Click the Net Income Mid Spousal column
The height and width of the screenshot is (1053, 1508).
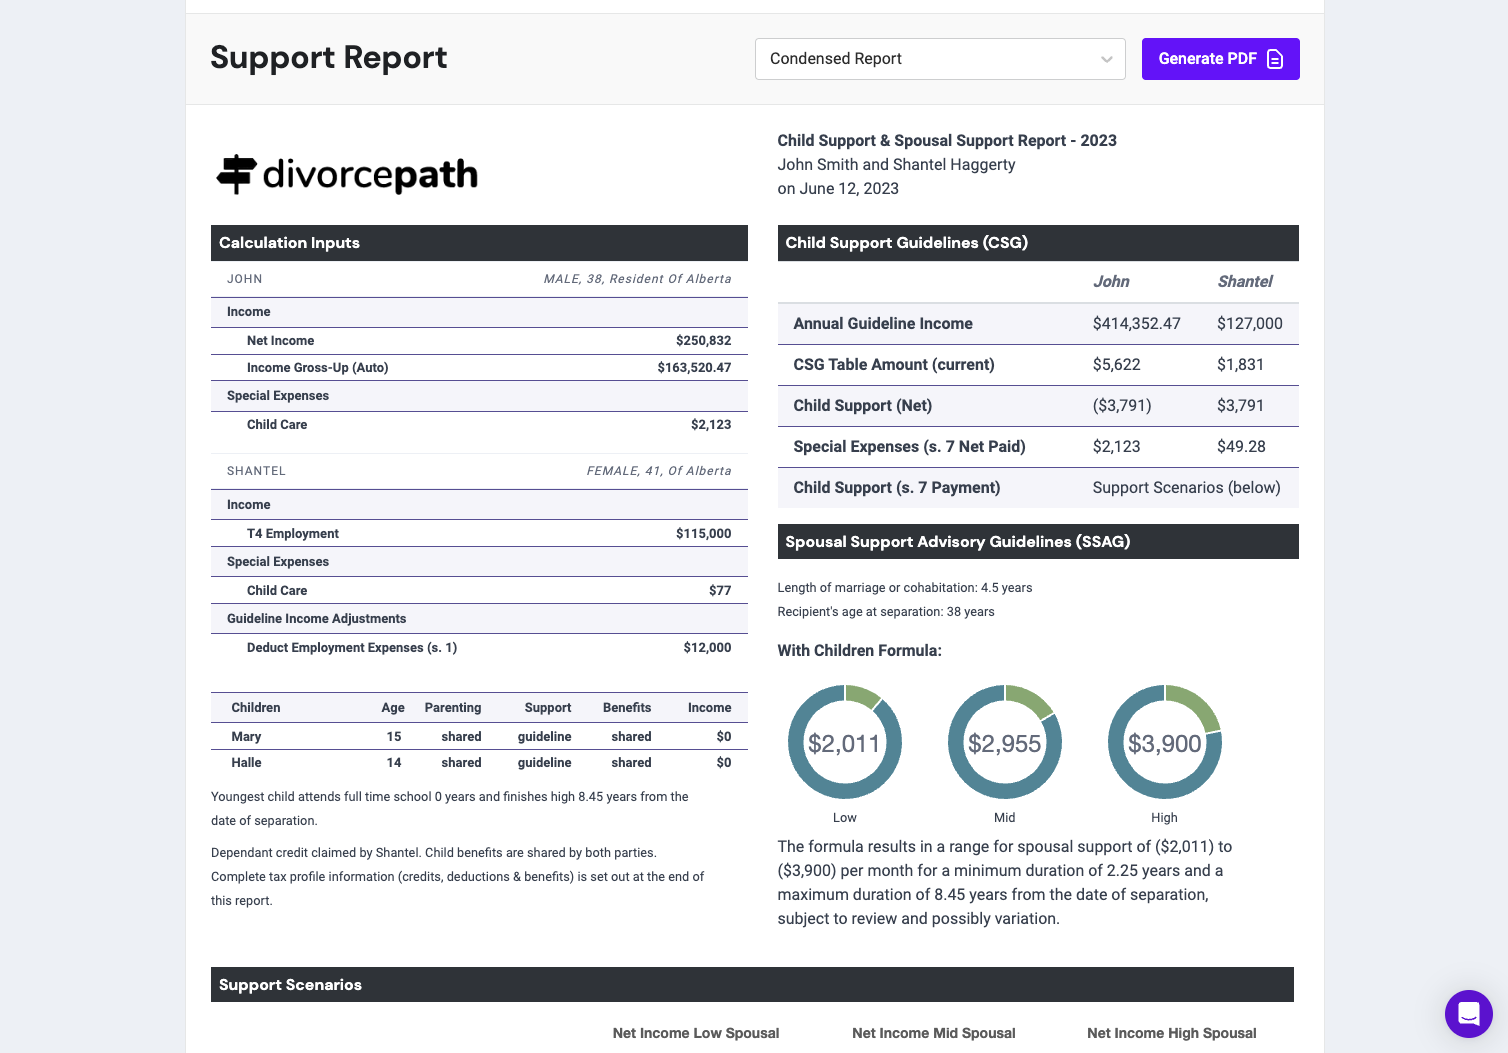[x=933, y=1033]
